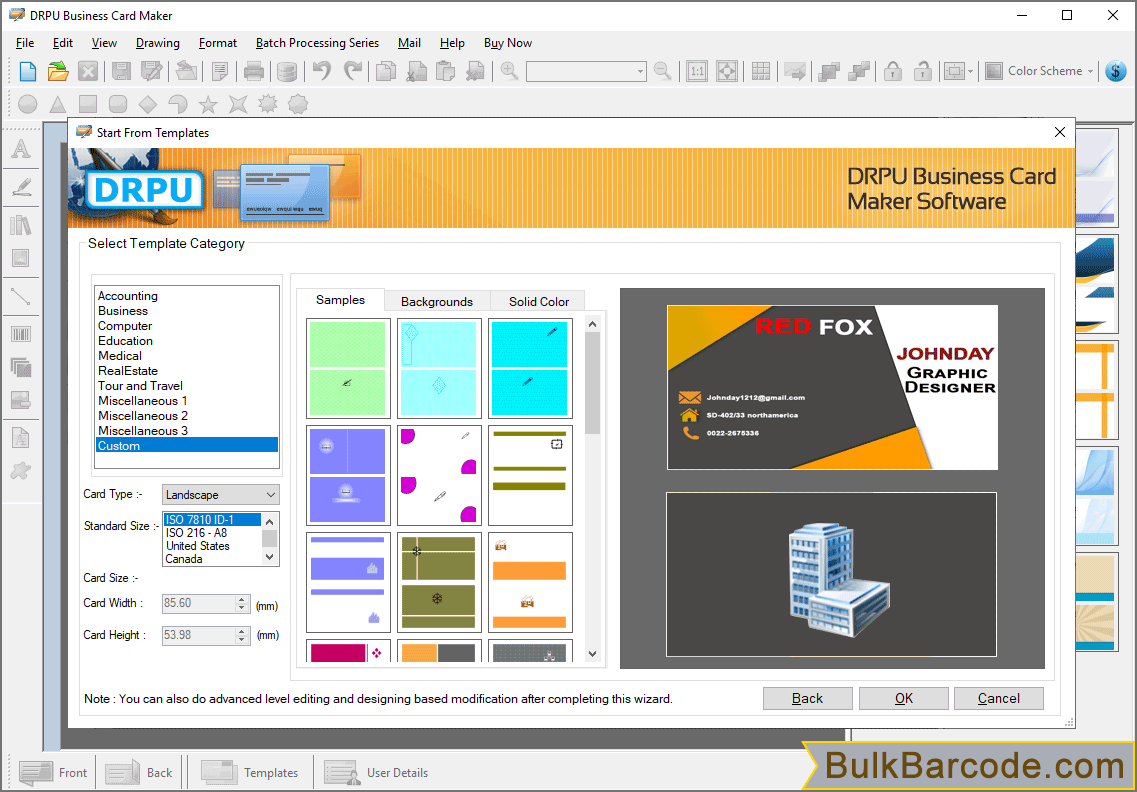Select the five-point star shape tool
Image resolution: width=1137 pixels, height=792 pixels.
coord(208,104)
